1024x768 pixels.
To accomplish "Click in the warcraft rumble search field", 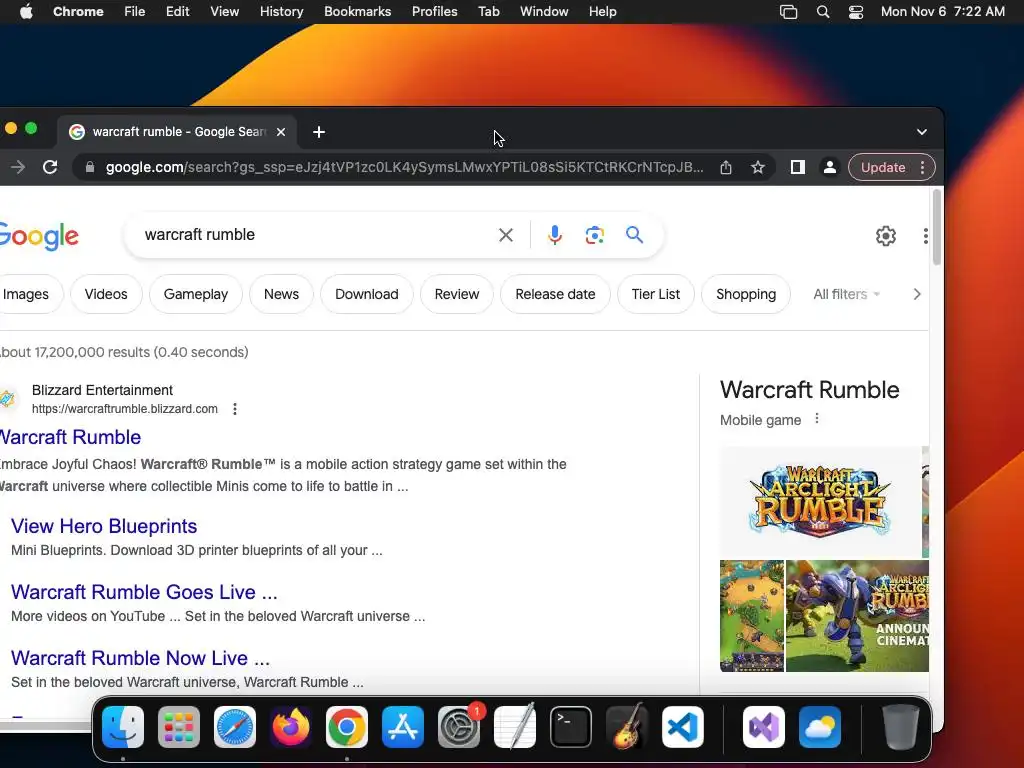I will (x=313, y=235).
